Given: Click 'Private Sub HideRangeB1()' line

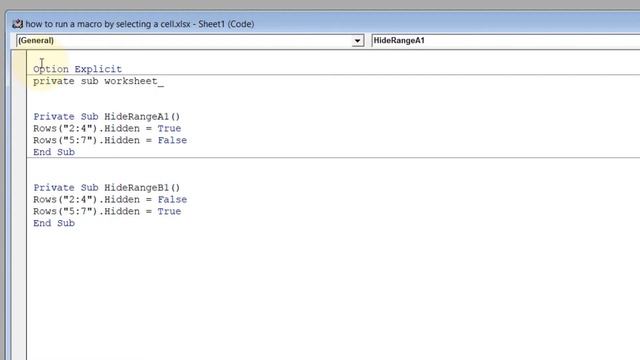Looking at the screenshot, I should coord(107,188).
